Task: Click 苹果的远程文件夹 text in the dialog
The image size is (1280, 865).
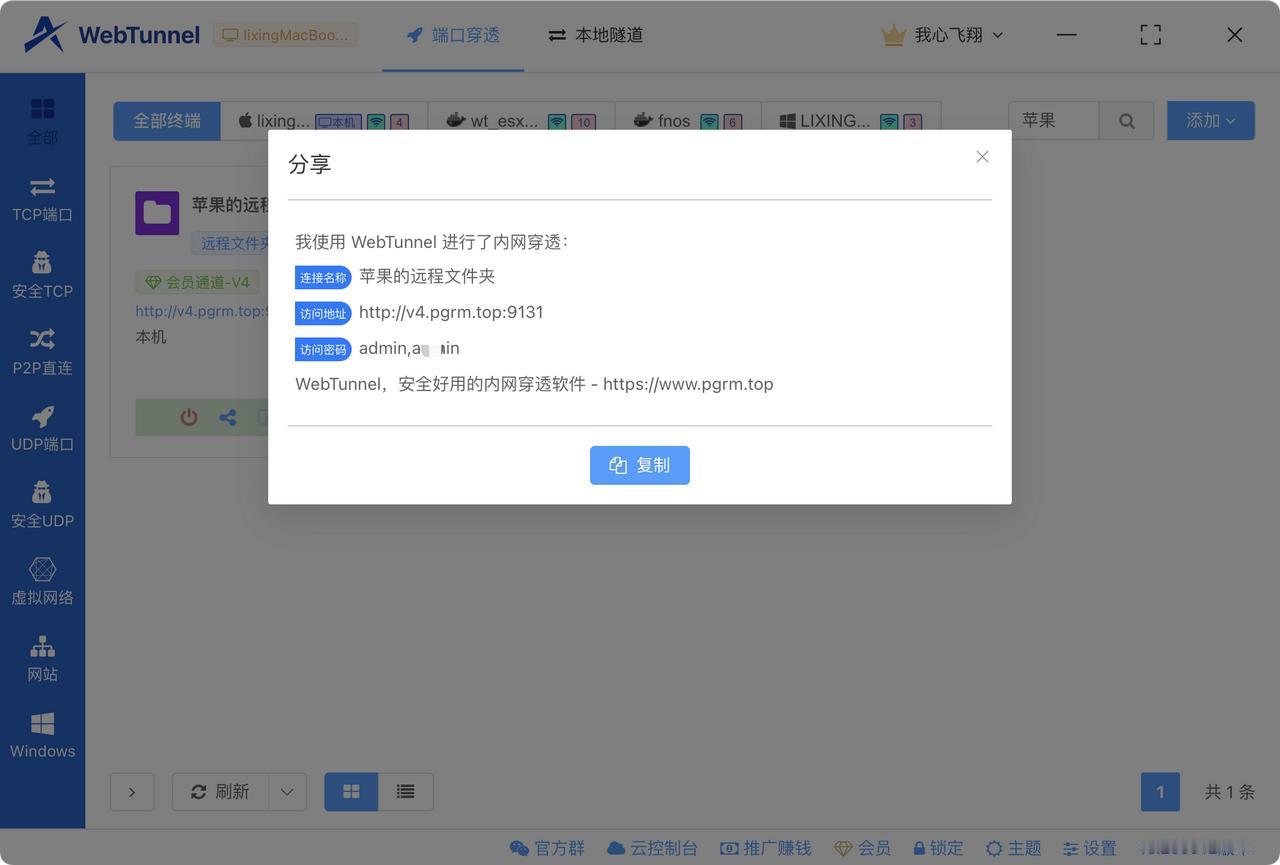Action: click(427, 276)
